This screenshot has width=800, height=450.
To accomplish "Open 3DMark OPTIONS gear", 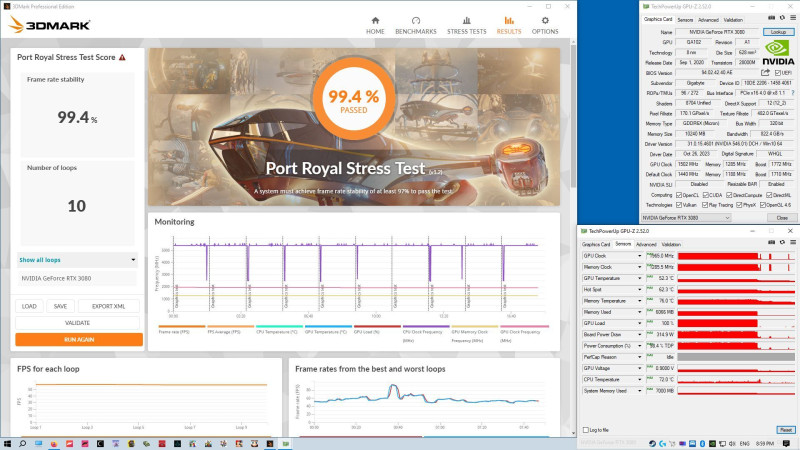I will pyautogui.click(x=545, y=20).
